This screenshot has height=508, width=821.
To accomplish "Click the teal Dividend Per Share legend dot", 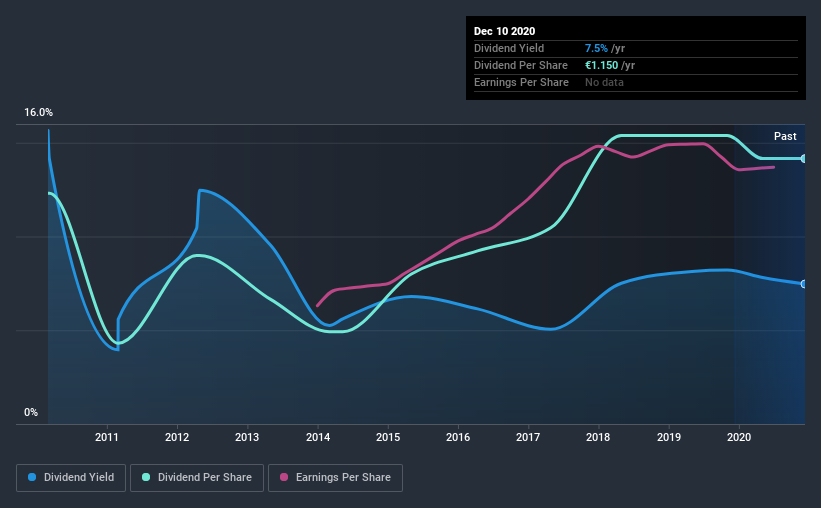I will point(146,477).
